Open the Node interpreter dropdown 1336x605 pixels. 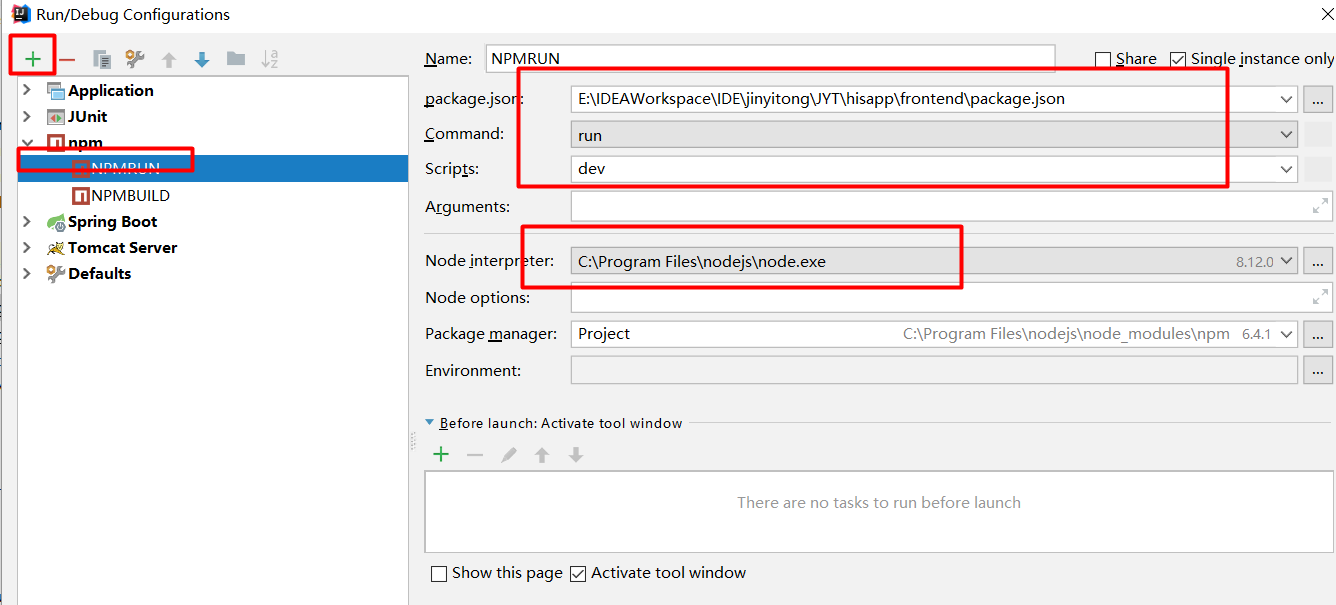(1286, 262)
